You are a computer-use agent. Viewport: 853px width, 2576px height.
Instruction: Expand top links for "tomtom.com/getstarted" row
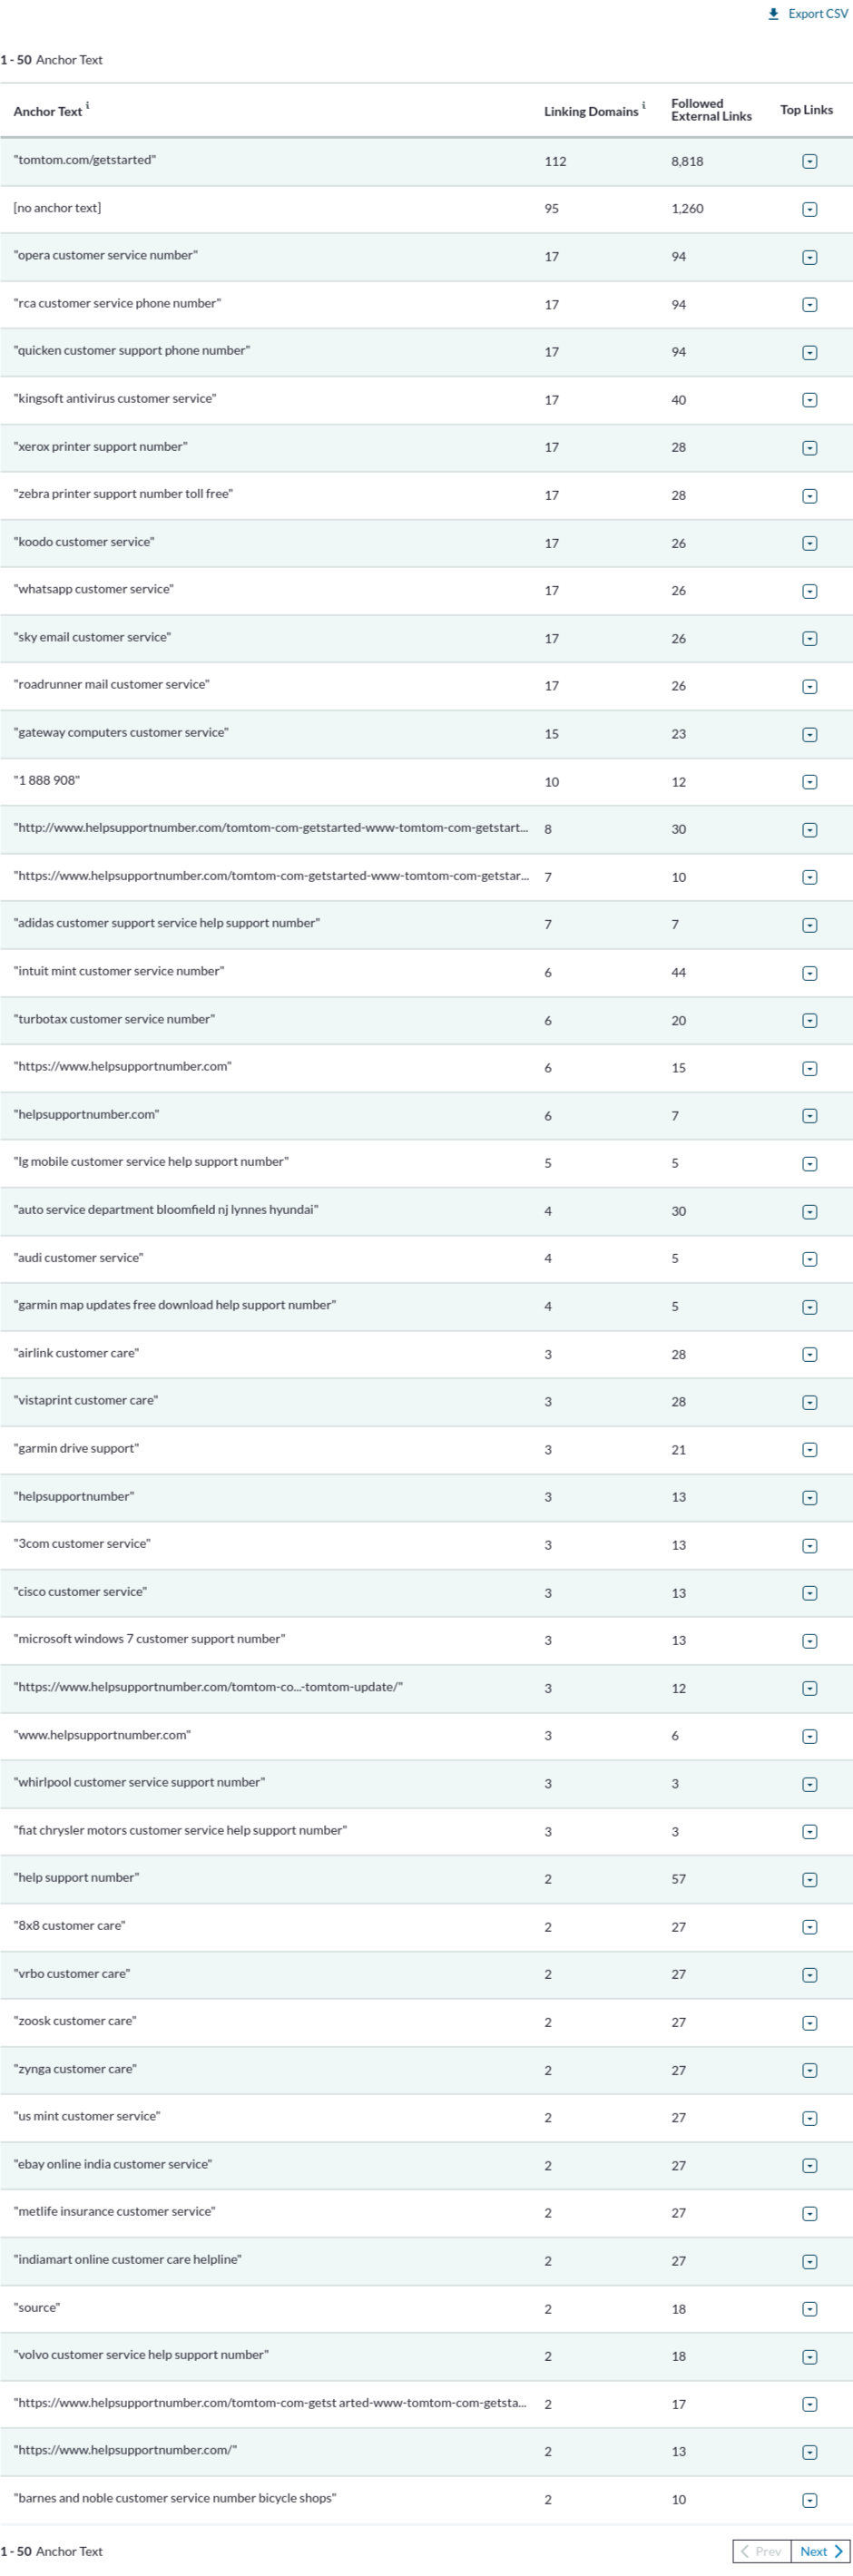click(810, 161)
